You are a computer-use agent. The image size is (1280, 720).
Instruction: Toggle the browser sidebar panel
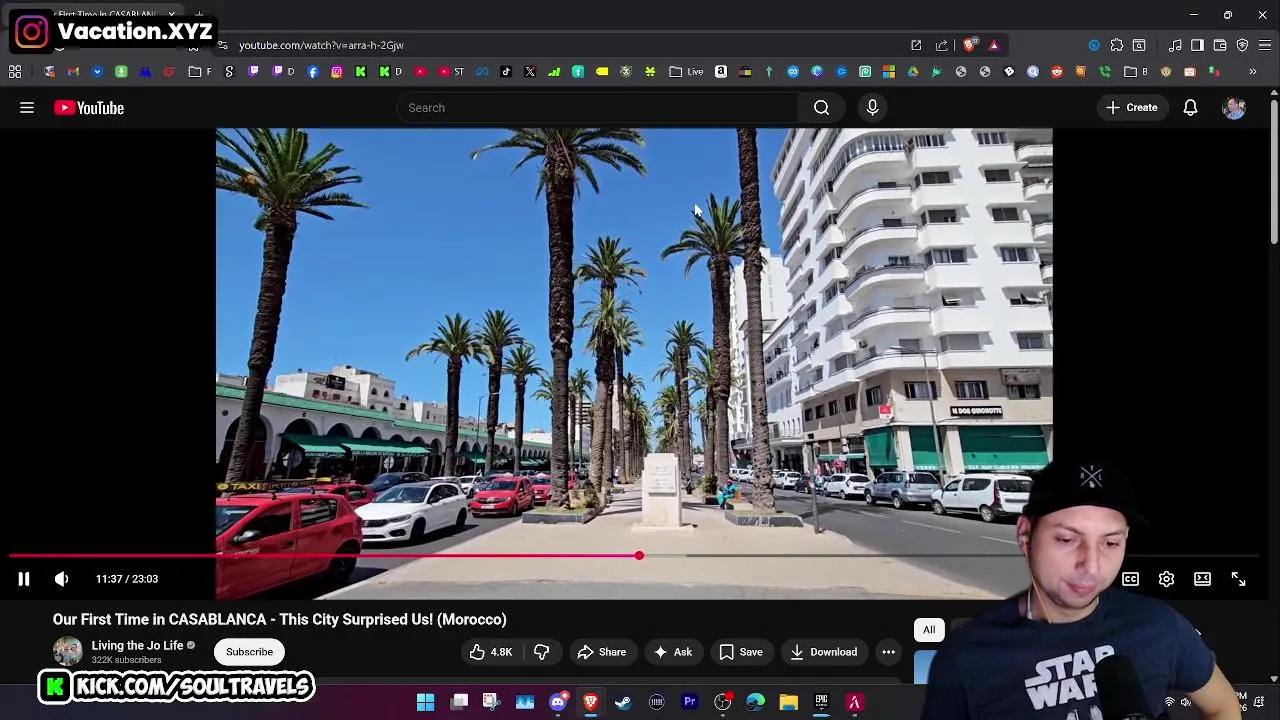(x=1197, y=45)
